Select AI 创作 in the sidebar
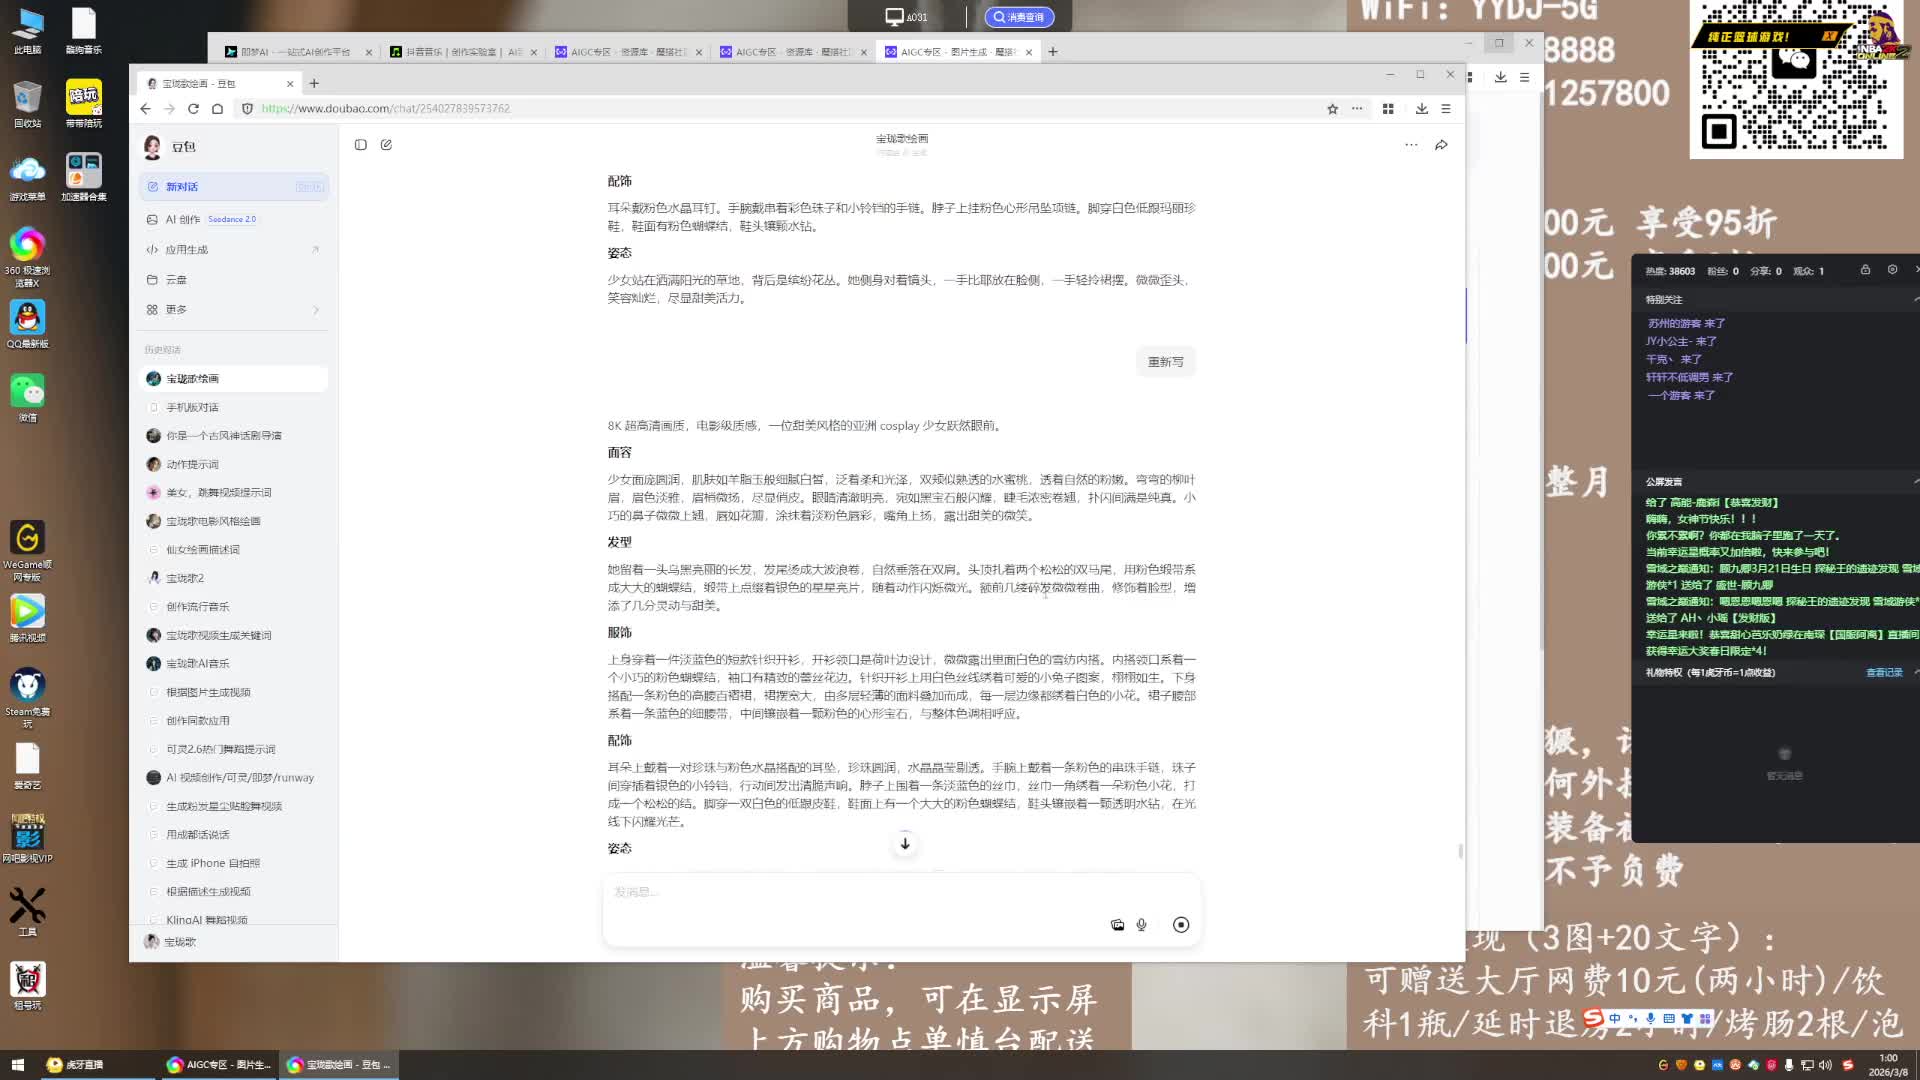1920x1080 pixels. click(183, 219)
